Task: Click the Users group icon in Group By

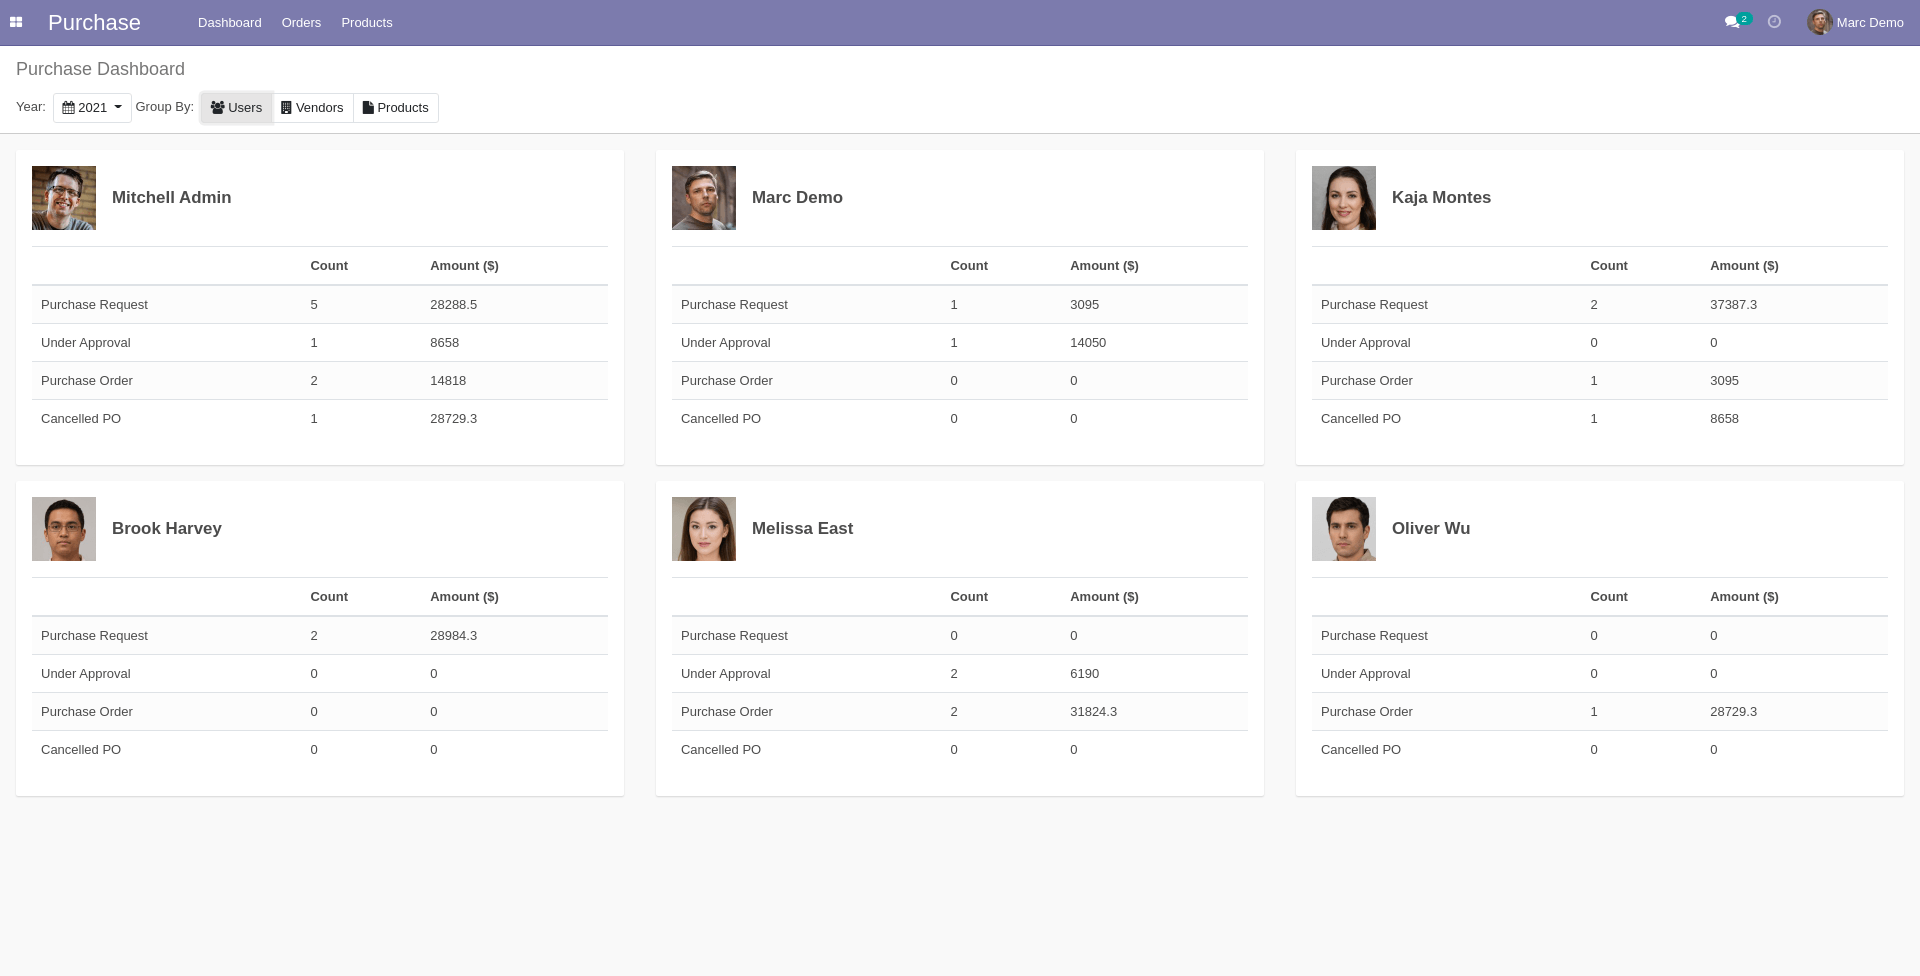Action: tap(217, 107)
